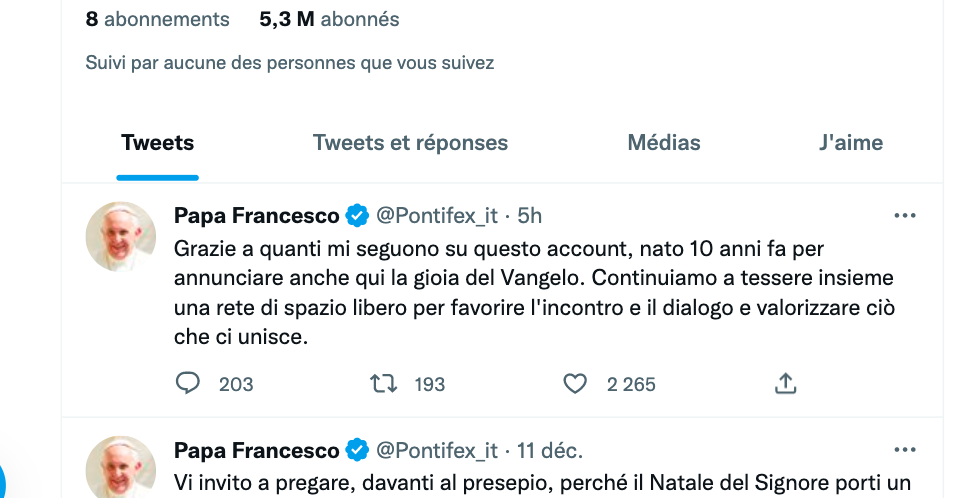
Task: Like the tweet with 2 265 likes
Action: pyautogui.click(x=574, y=383)
